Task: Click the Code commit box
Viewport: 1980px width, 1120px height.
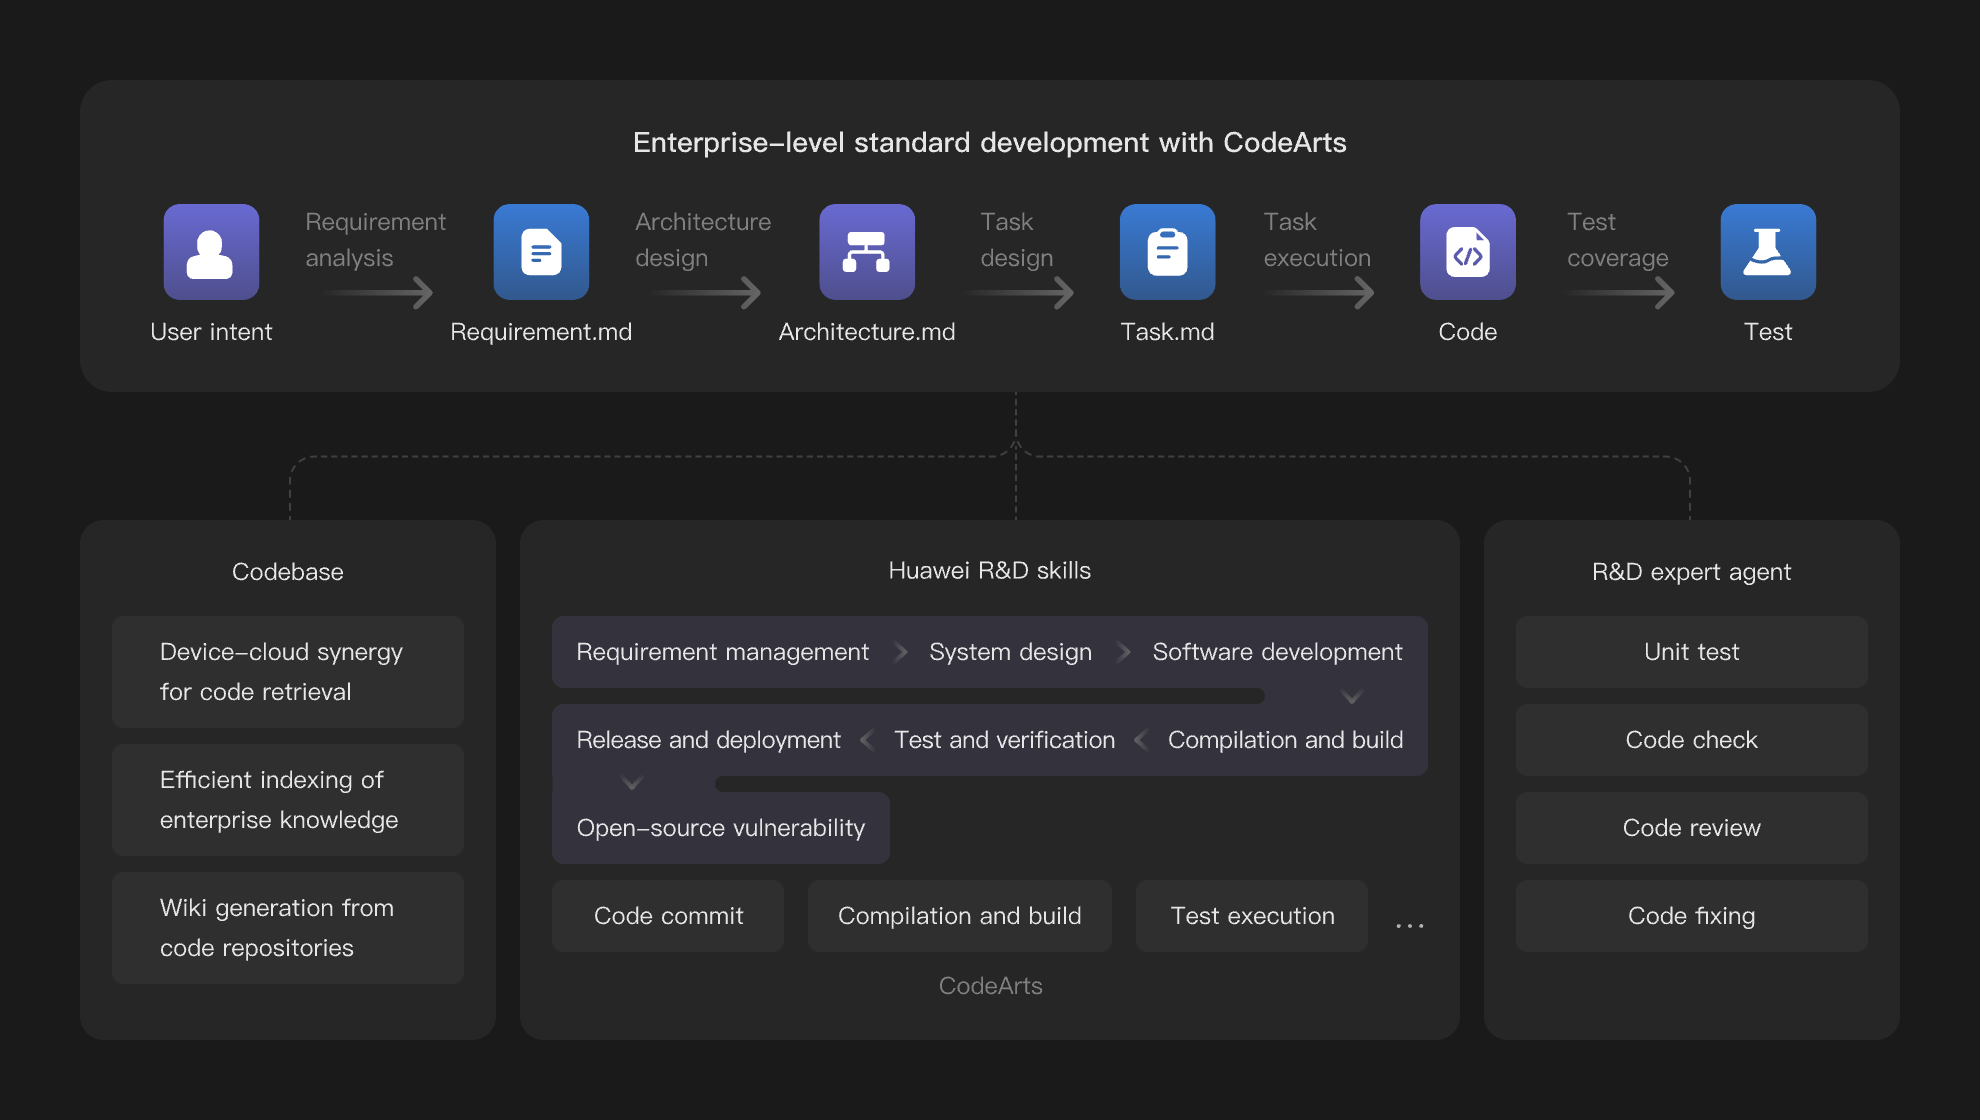Action: [668, 916]
